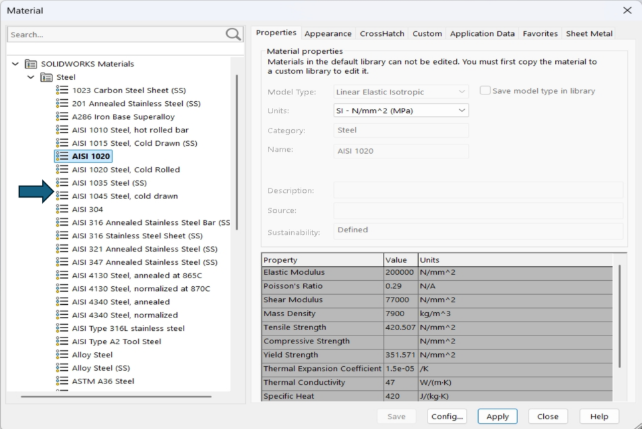Click the Config... button

[447, 416]
